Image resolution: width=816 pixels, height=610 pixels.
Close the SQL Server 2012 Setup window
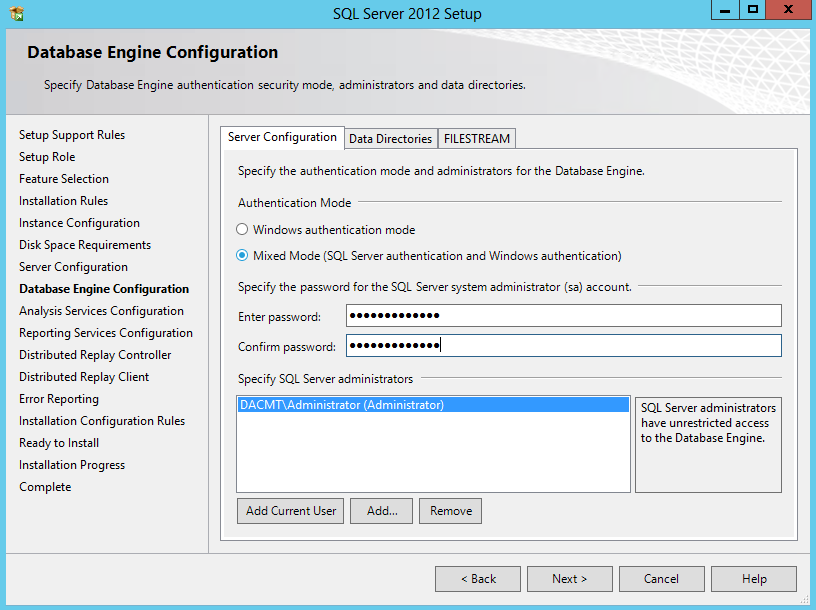point(788,10)
